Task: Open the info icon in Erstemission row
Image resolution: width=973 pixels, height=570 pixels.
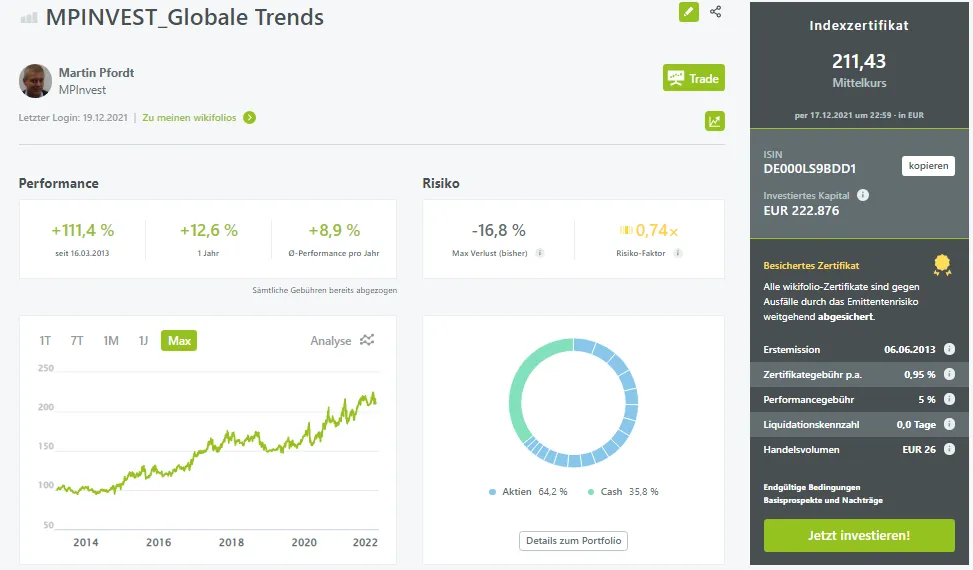Action: click(949, 349)
